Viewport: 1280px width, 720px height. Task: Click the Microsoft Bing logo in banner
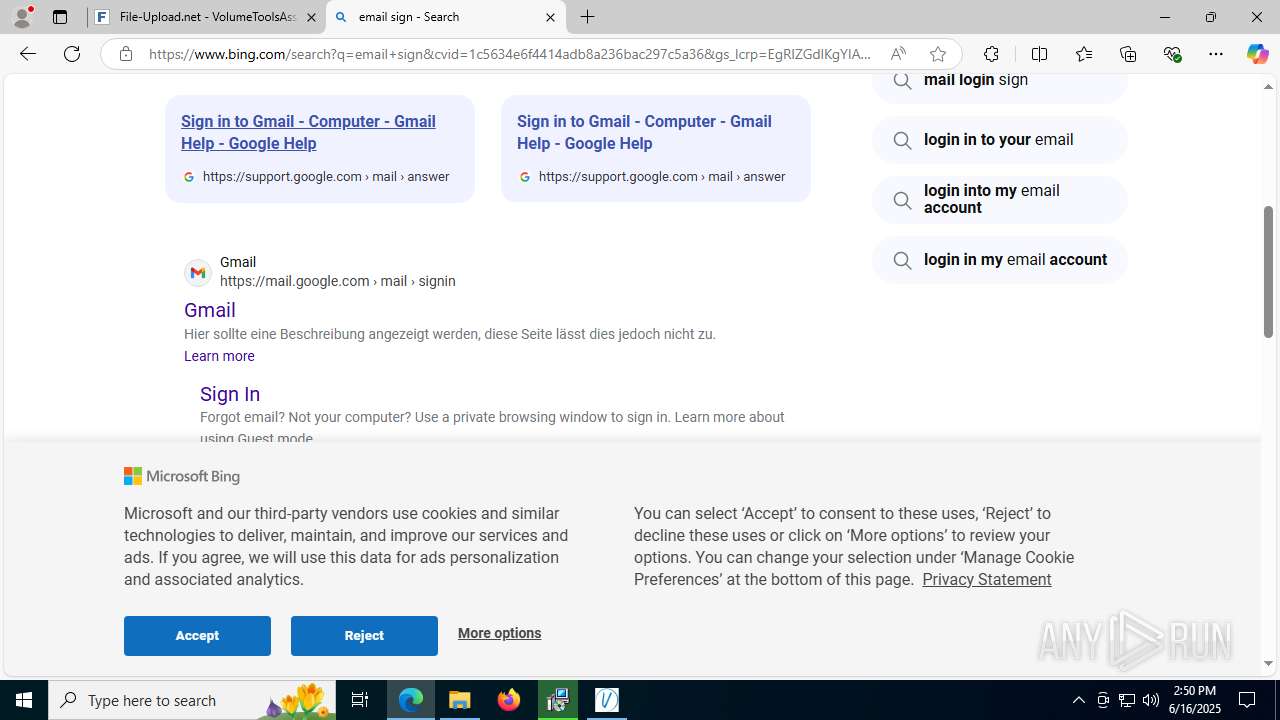182,476
